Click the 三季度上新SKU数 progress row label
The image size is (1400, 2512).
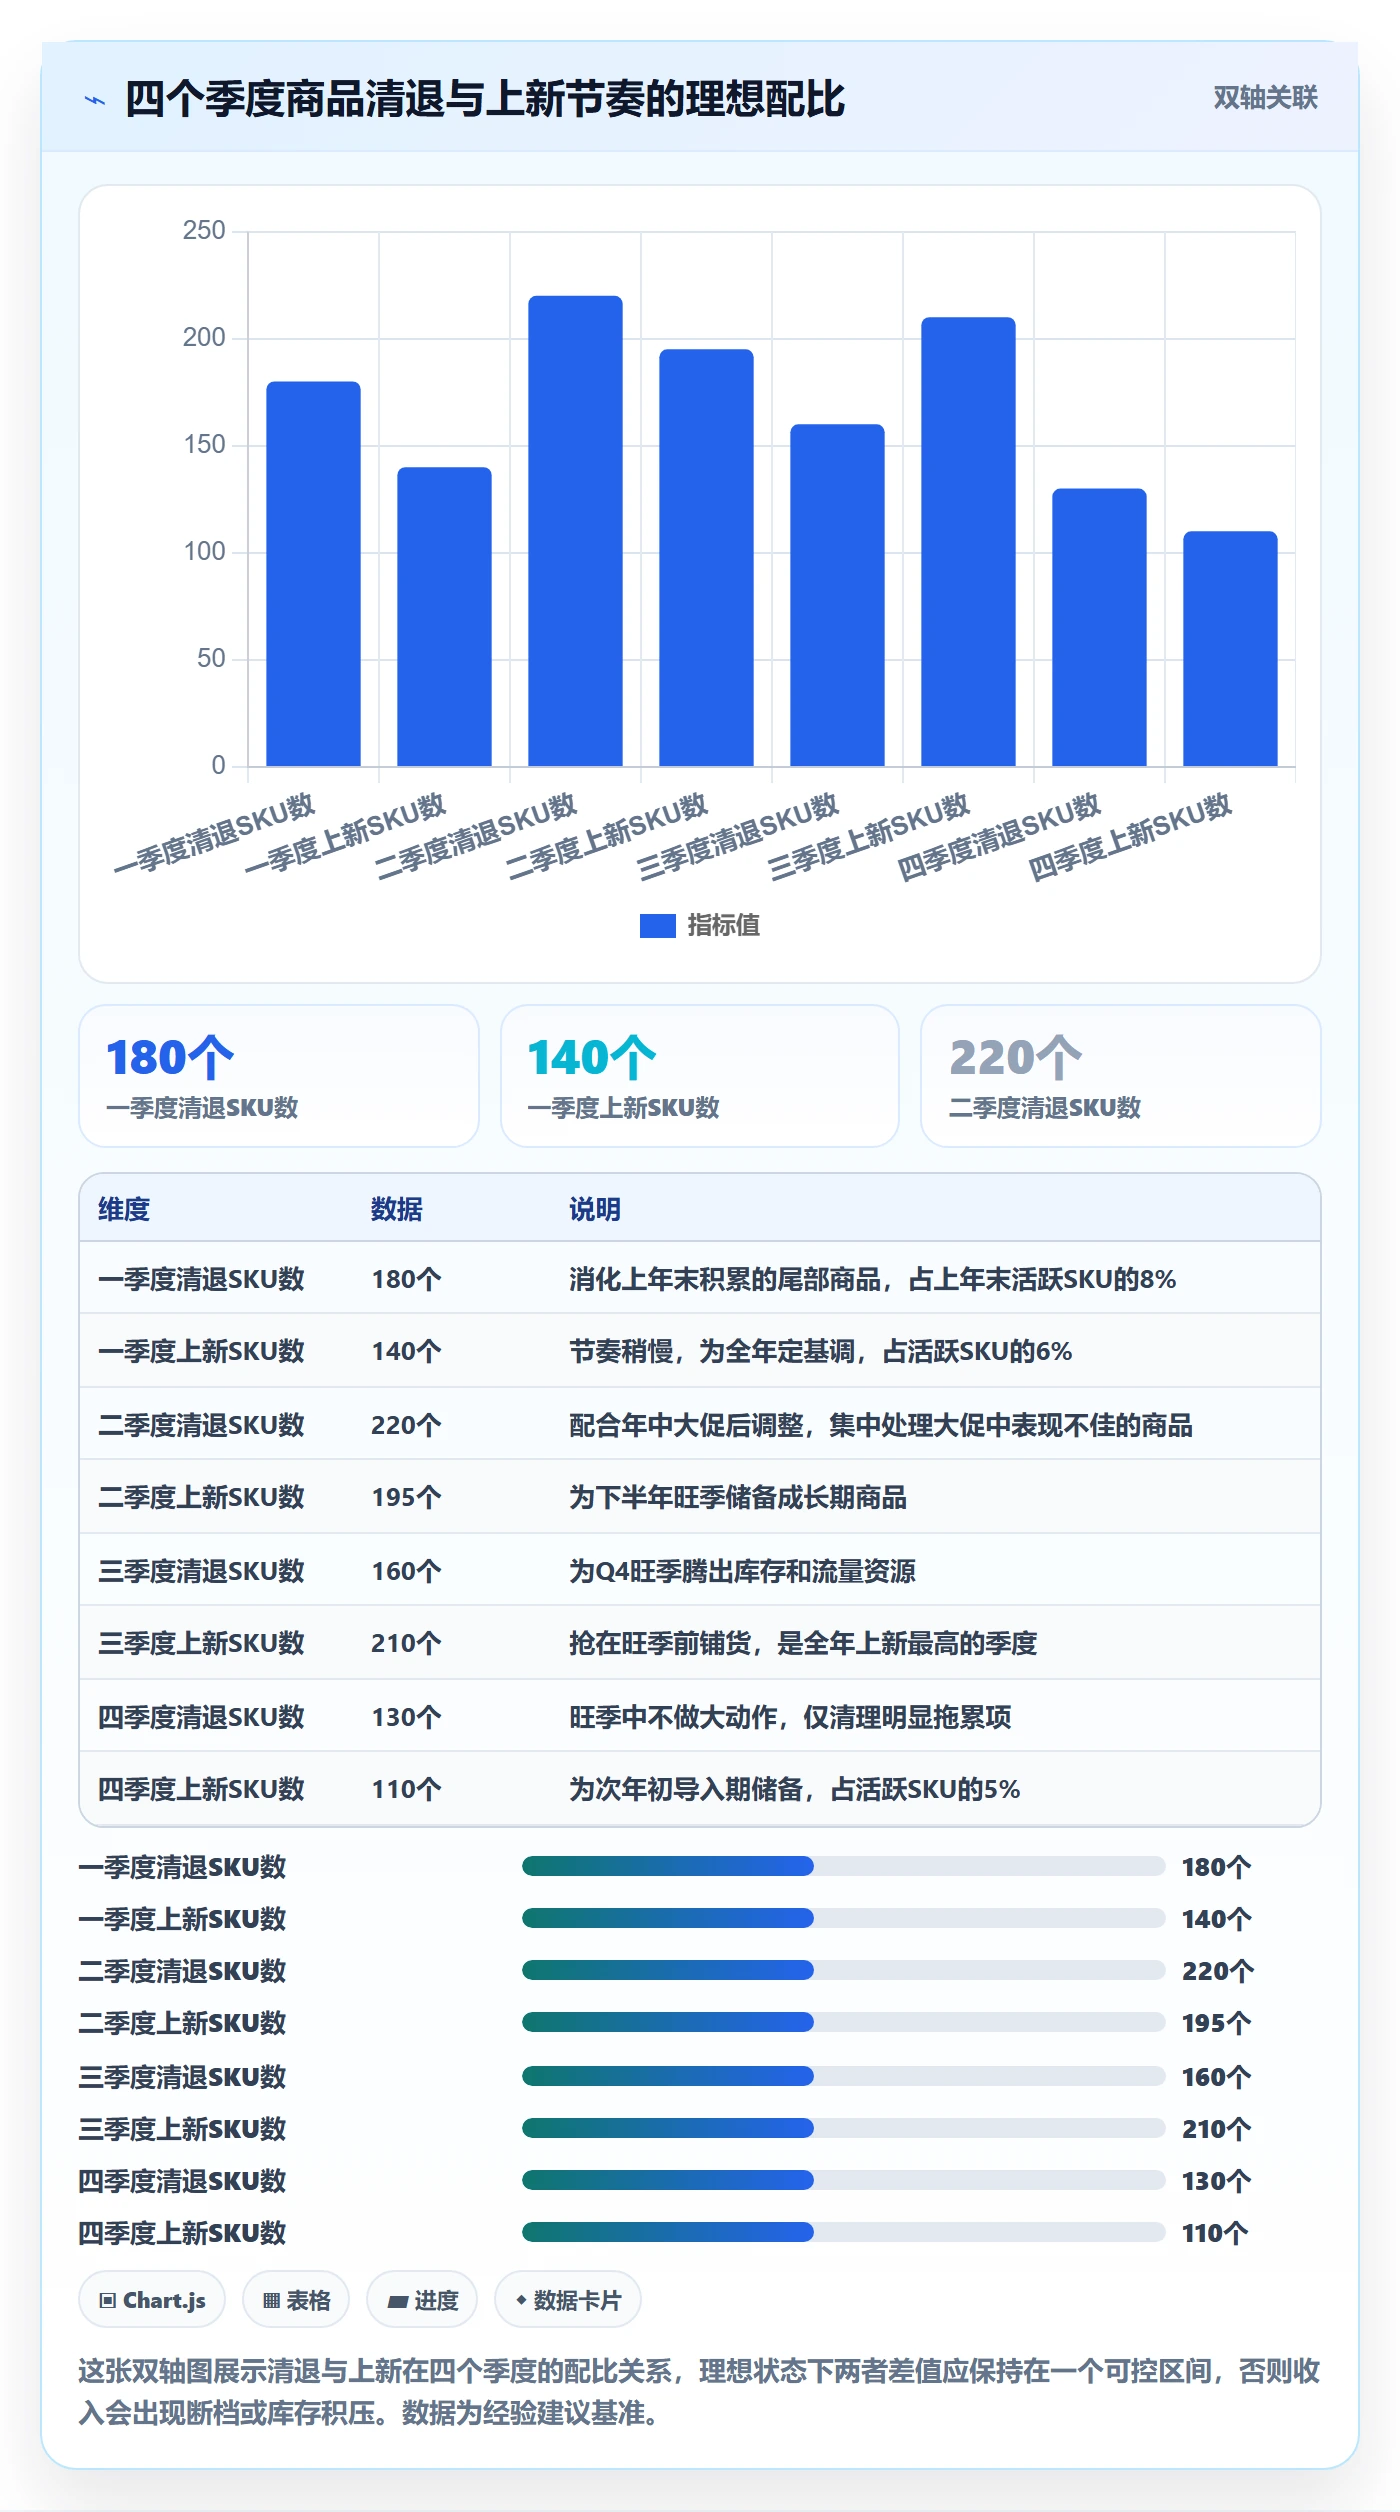tap(182, 2129)
